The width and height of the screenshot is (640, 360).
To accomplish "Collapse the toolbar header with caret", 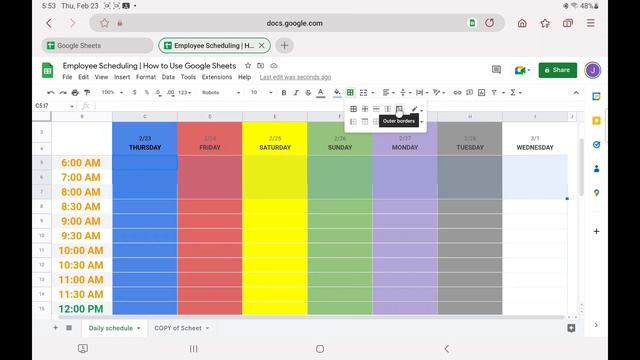I will [576, 93].
